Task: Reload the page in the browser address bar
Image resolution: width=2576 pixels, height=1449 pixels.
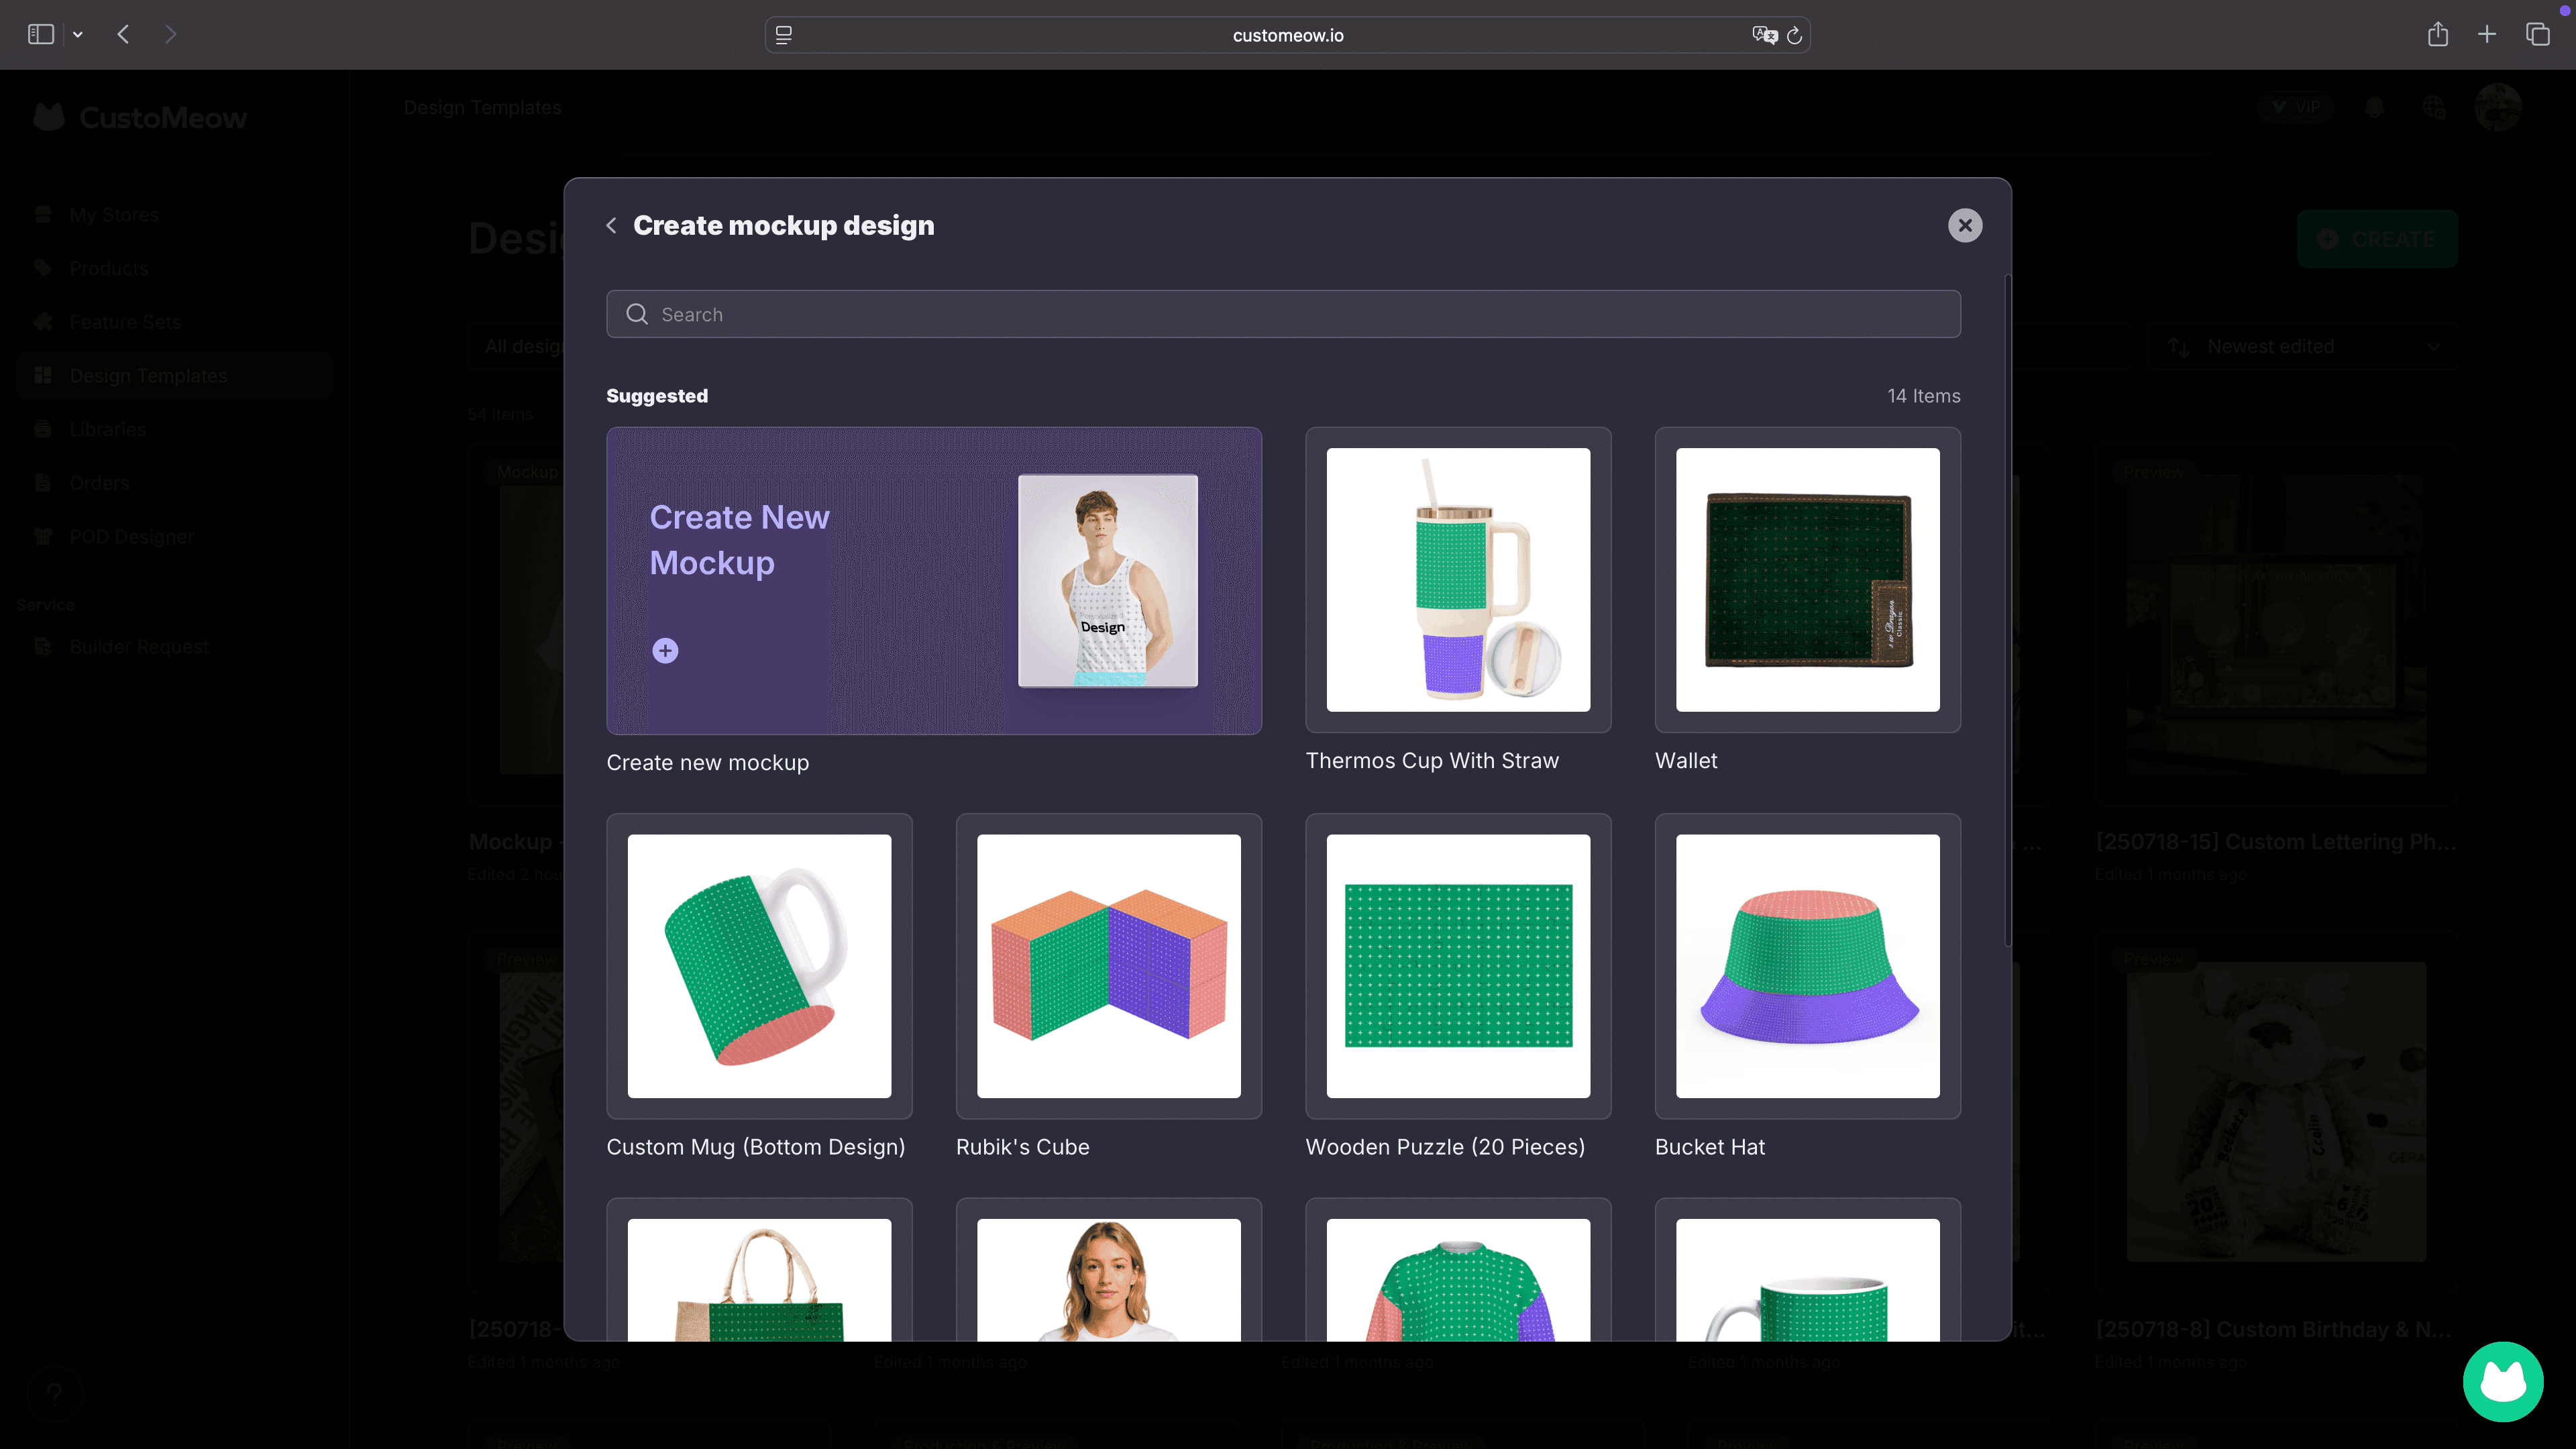Action: point(1794,35)
